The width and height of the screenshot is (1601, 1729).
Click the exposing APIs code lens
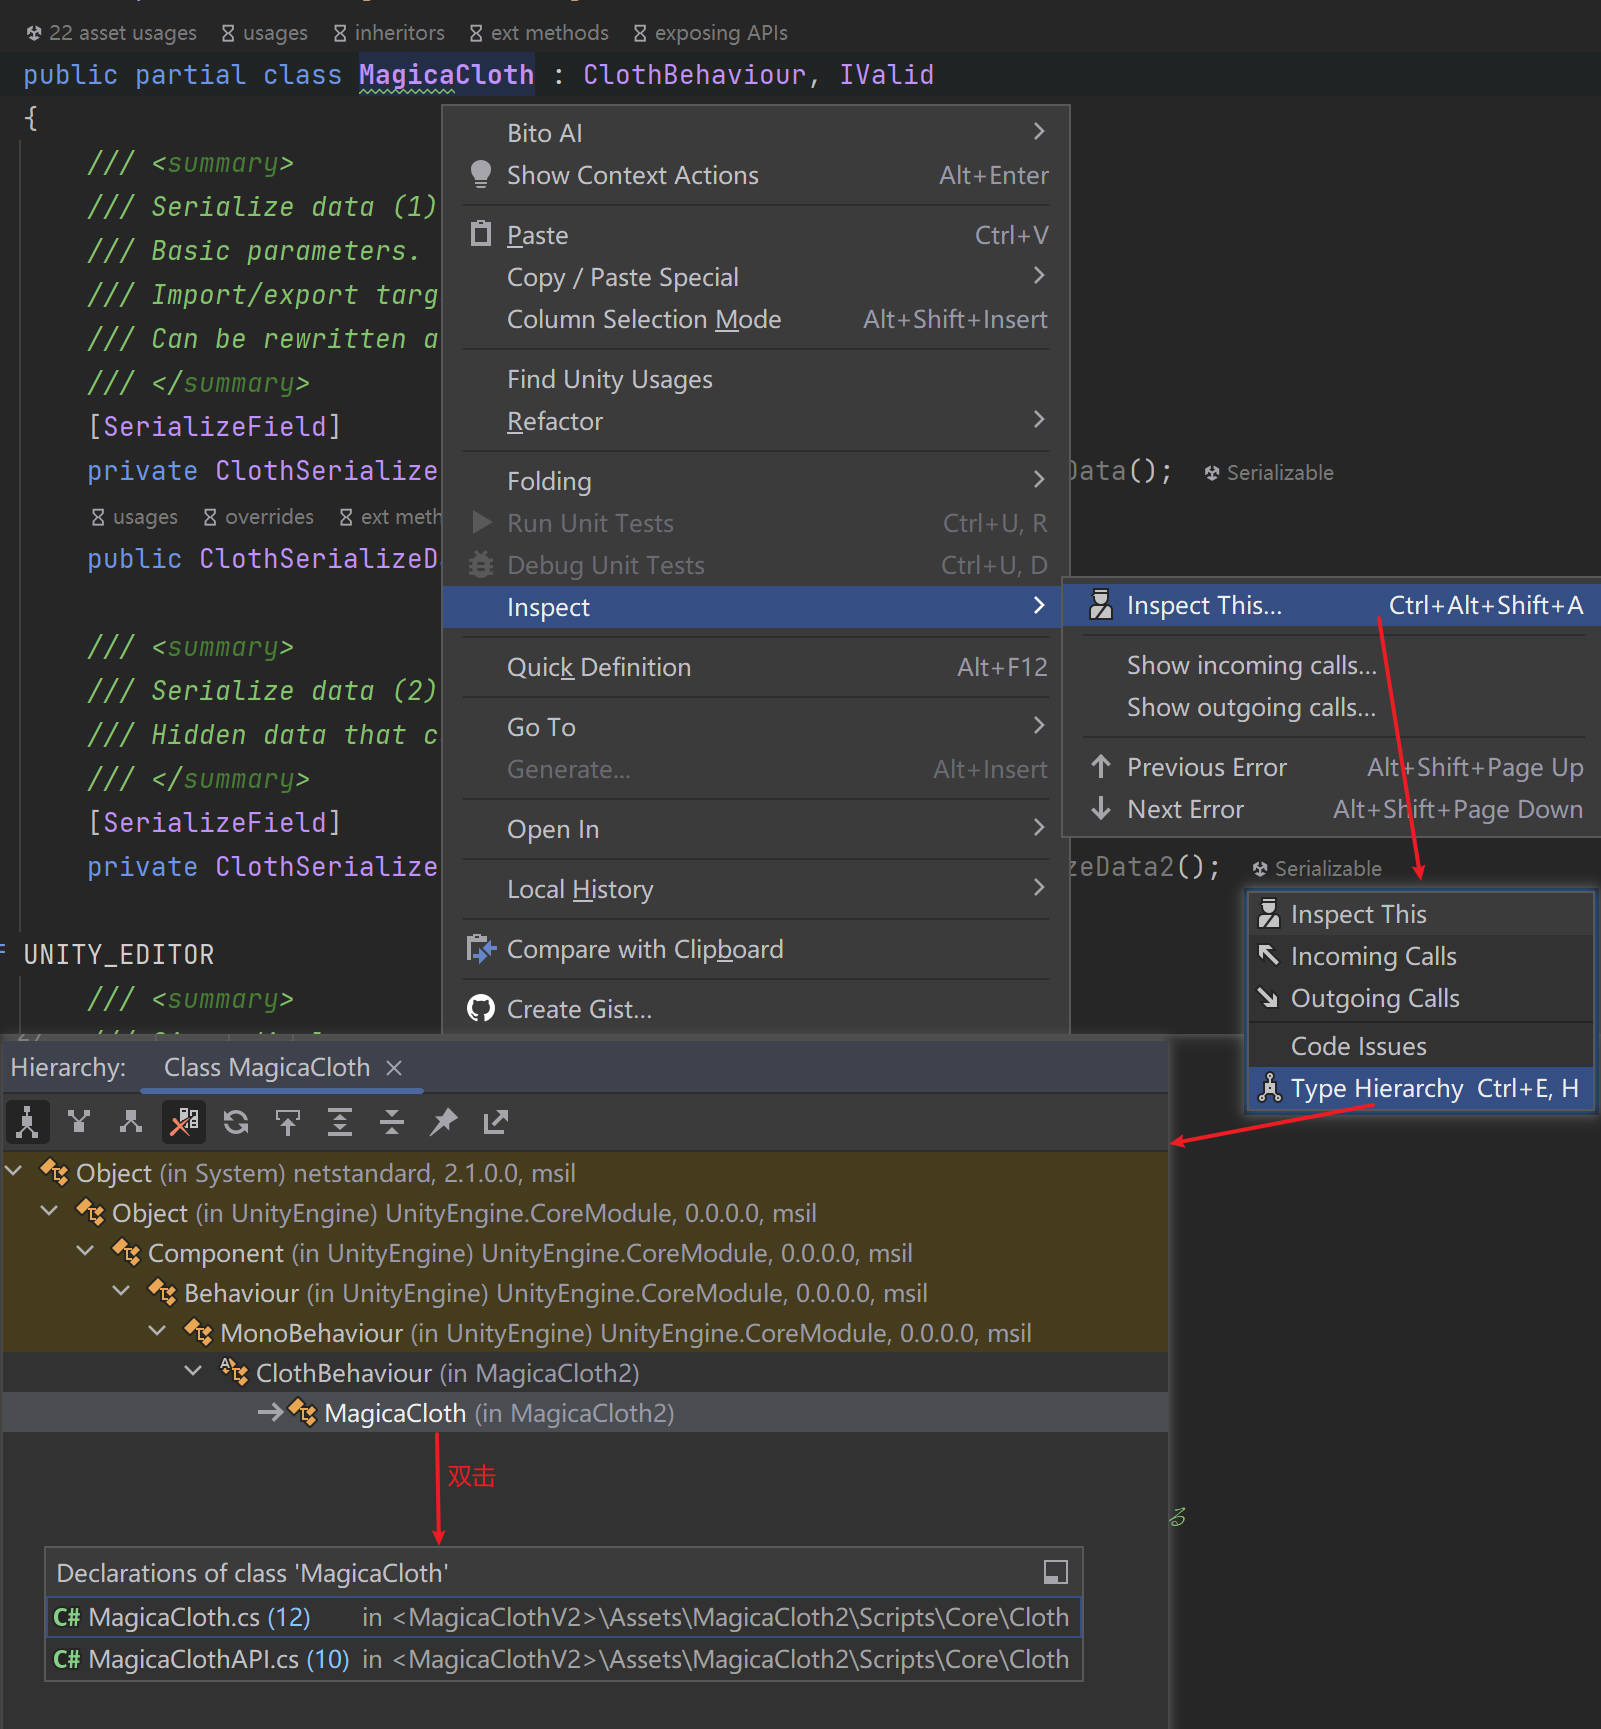pos(710,32)
